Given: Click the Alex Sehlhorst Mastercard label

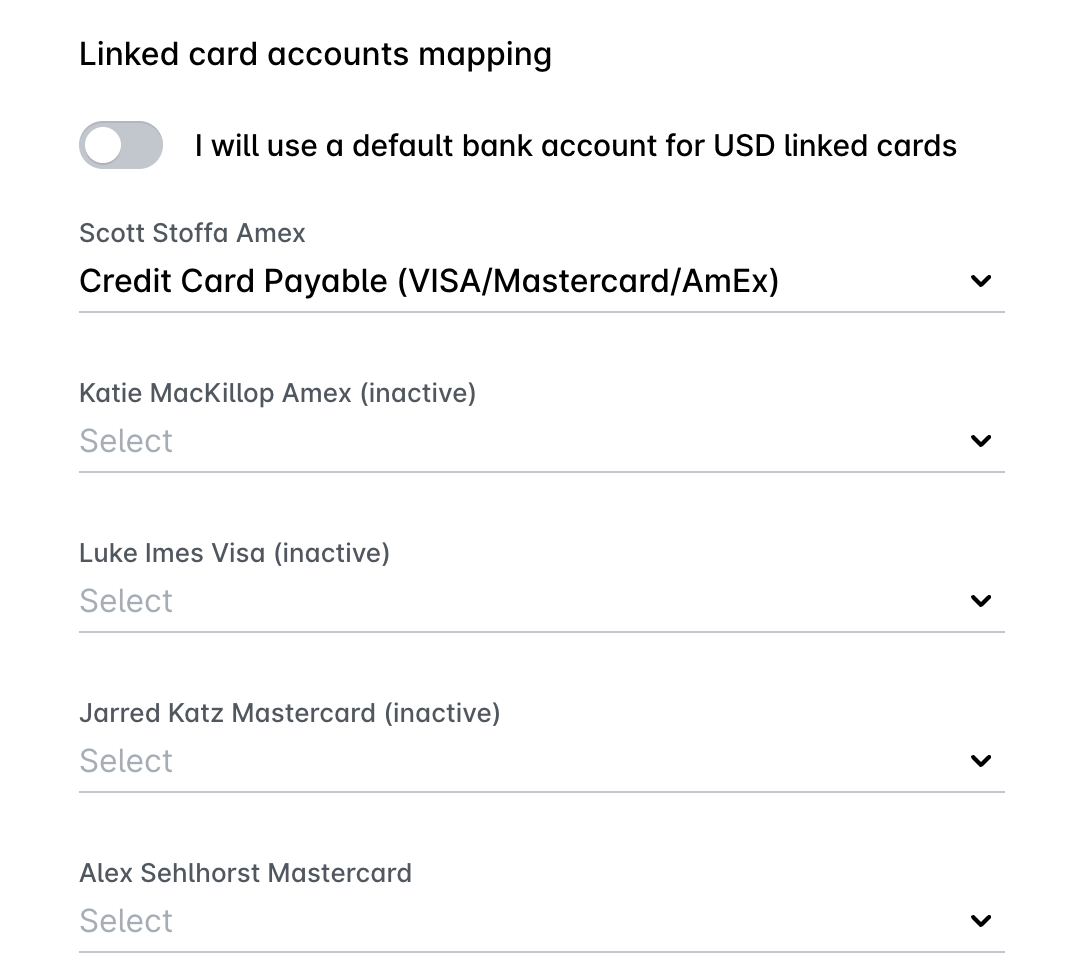Looking at the screenshot, I should pos(245,873).
